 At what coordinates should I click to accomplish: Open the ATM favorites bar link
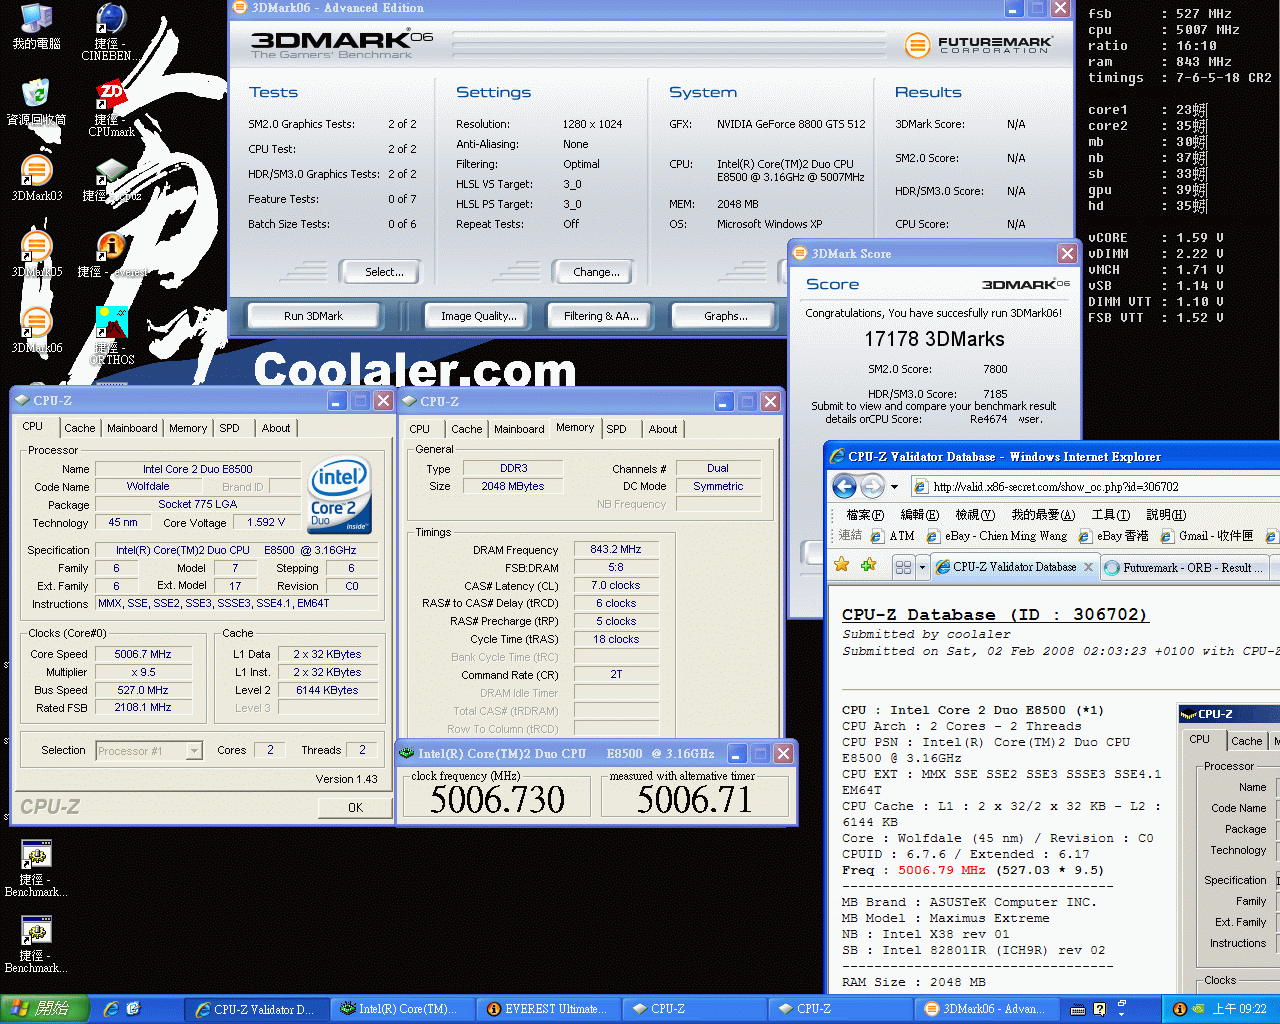(893, 536)
